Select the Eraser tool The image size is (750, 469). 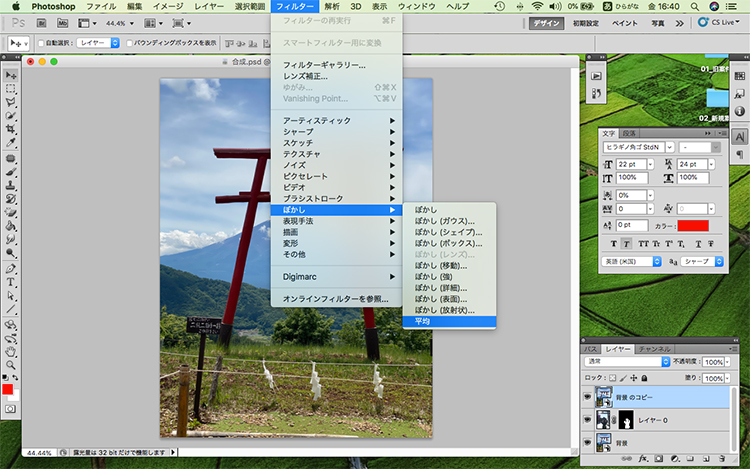[x=11, y=212]
